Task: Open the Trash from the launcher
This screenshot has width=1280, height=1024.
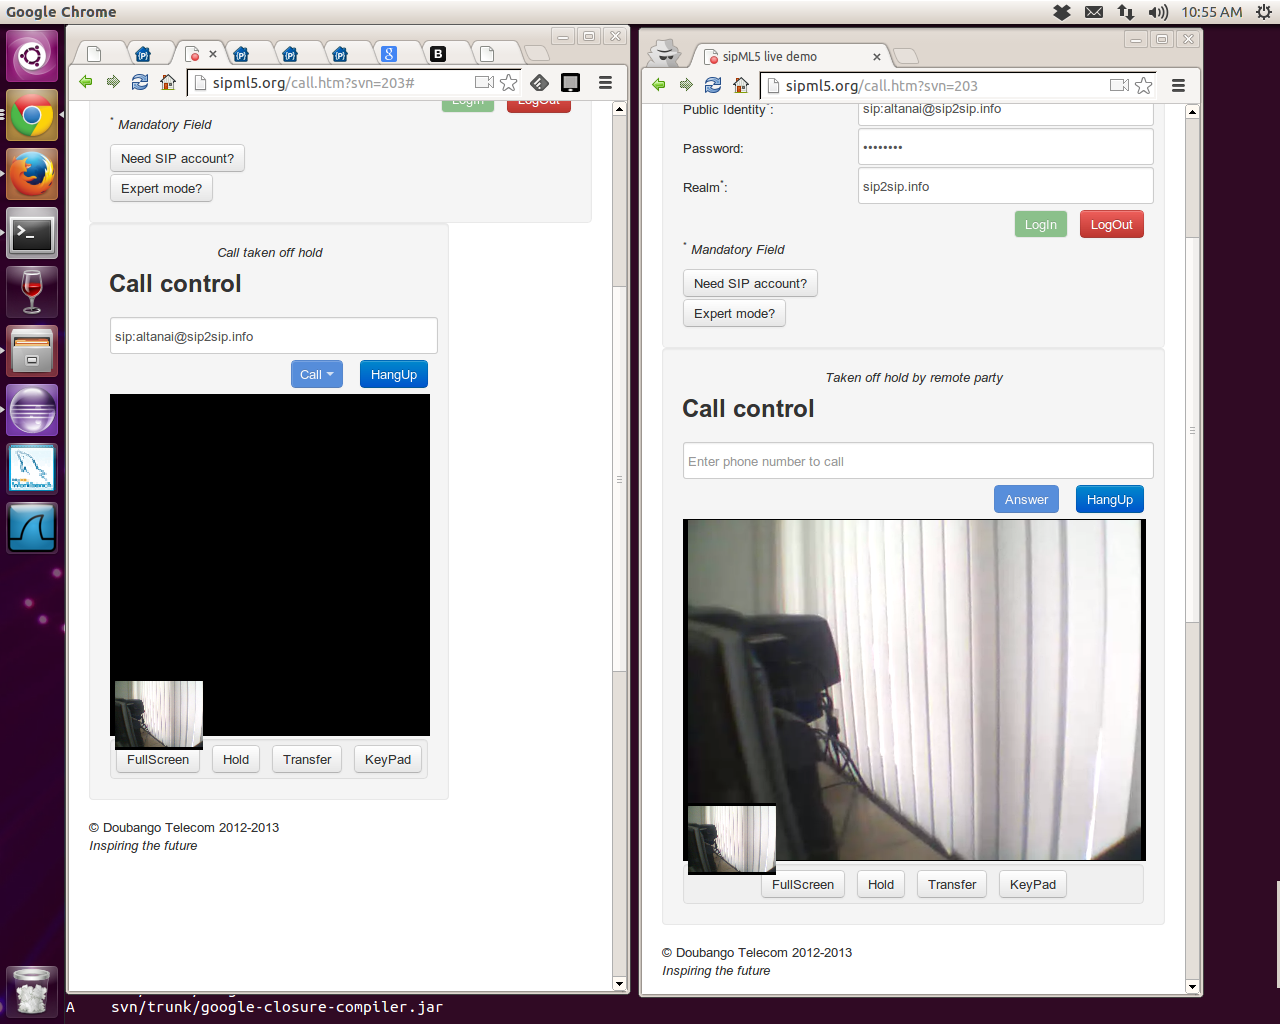Action: click(x=32, y=992)
